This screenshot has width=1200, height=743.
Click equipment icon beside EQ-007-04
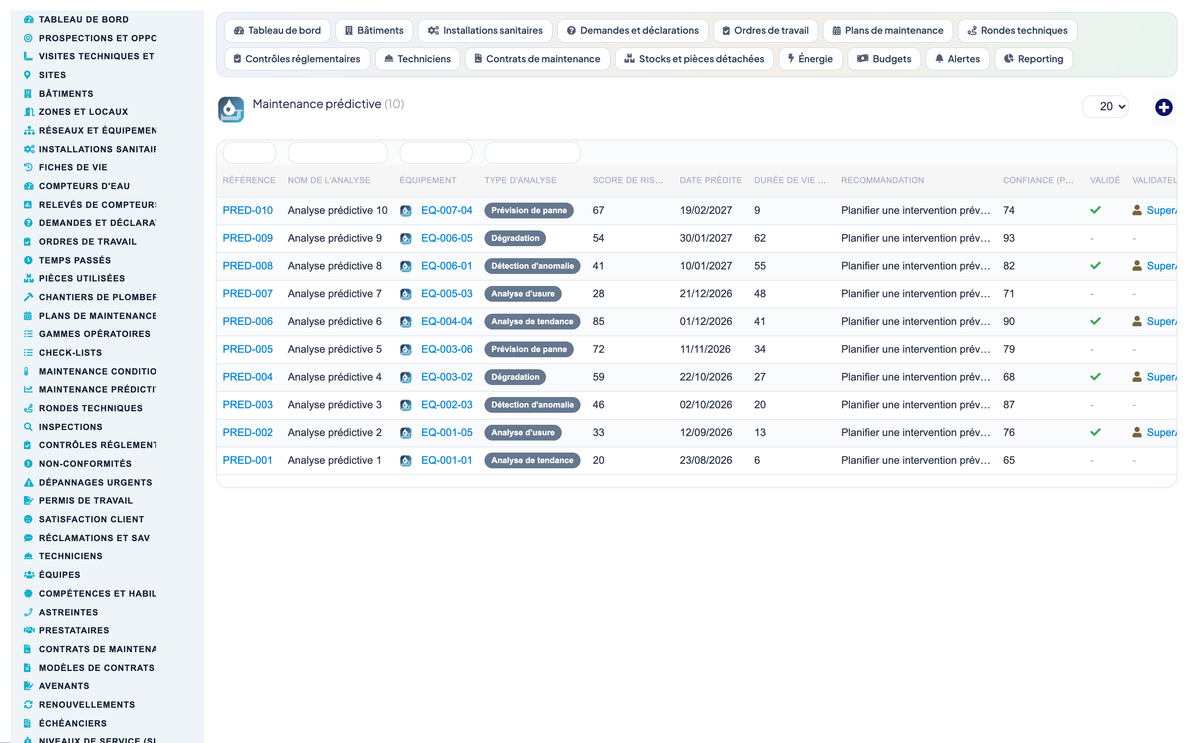[406, 211]
